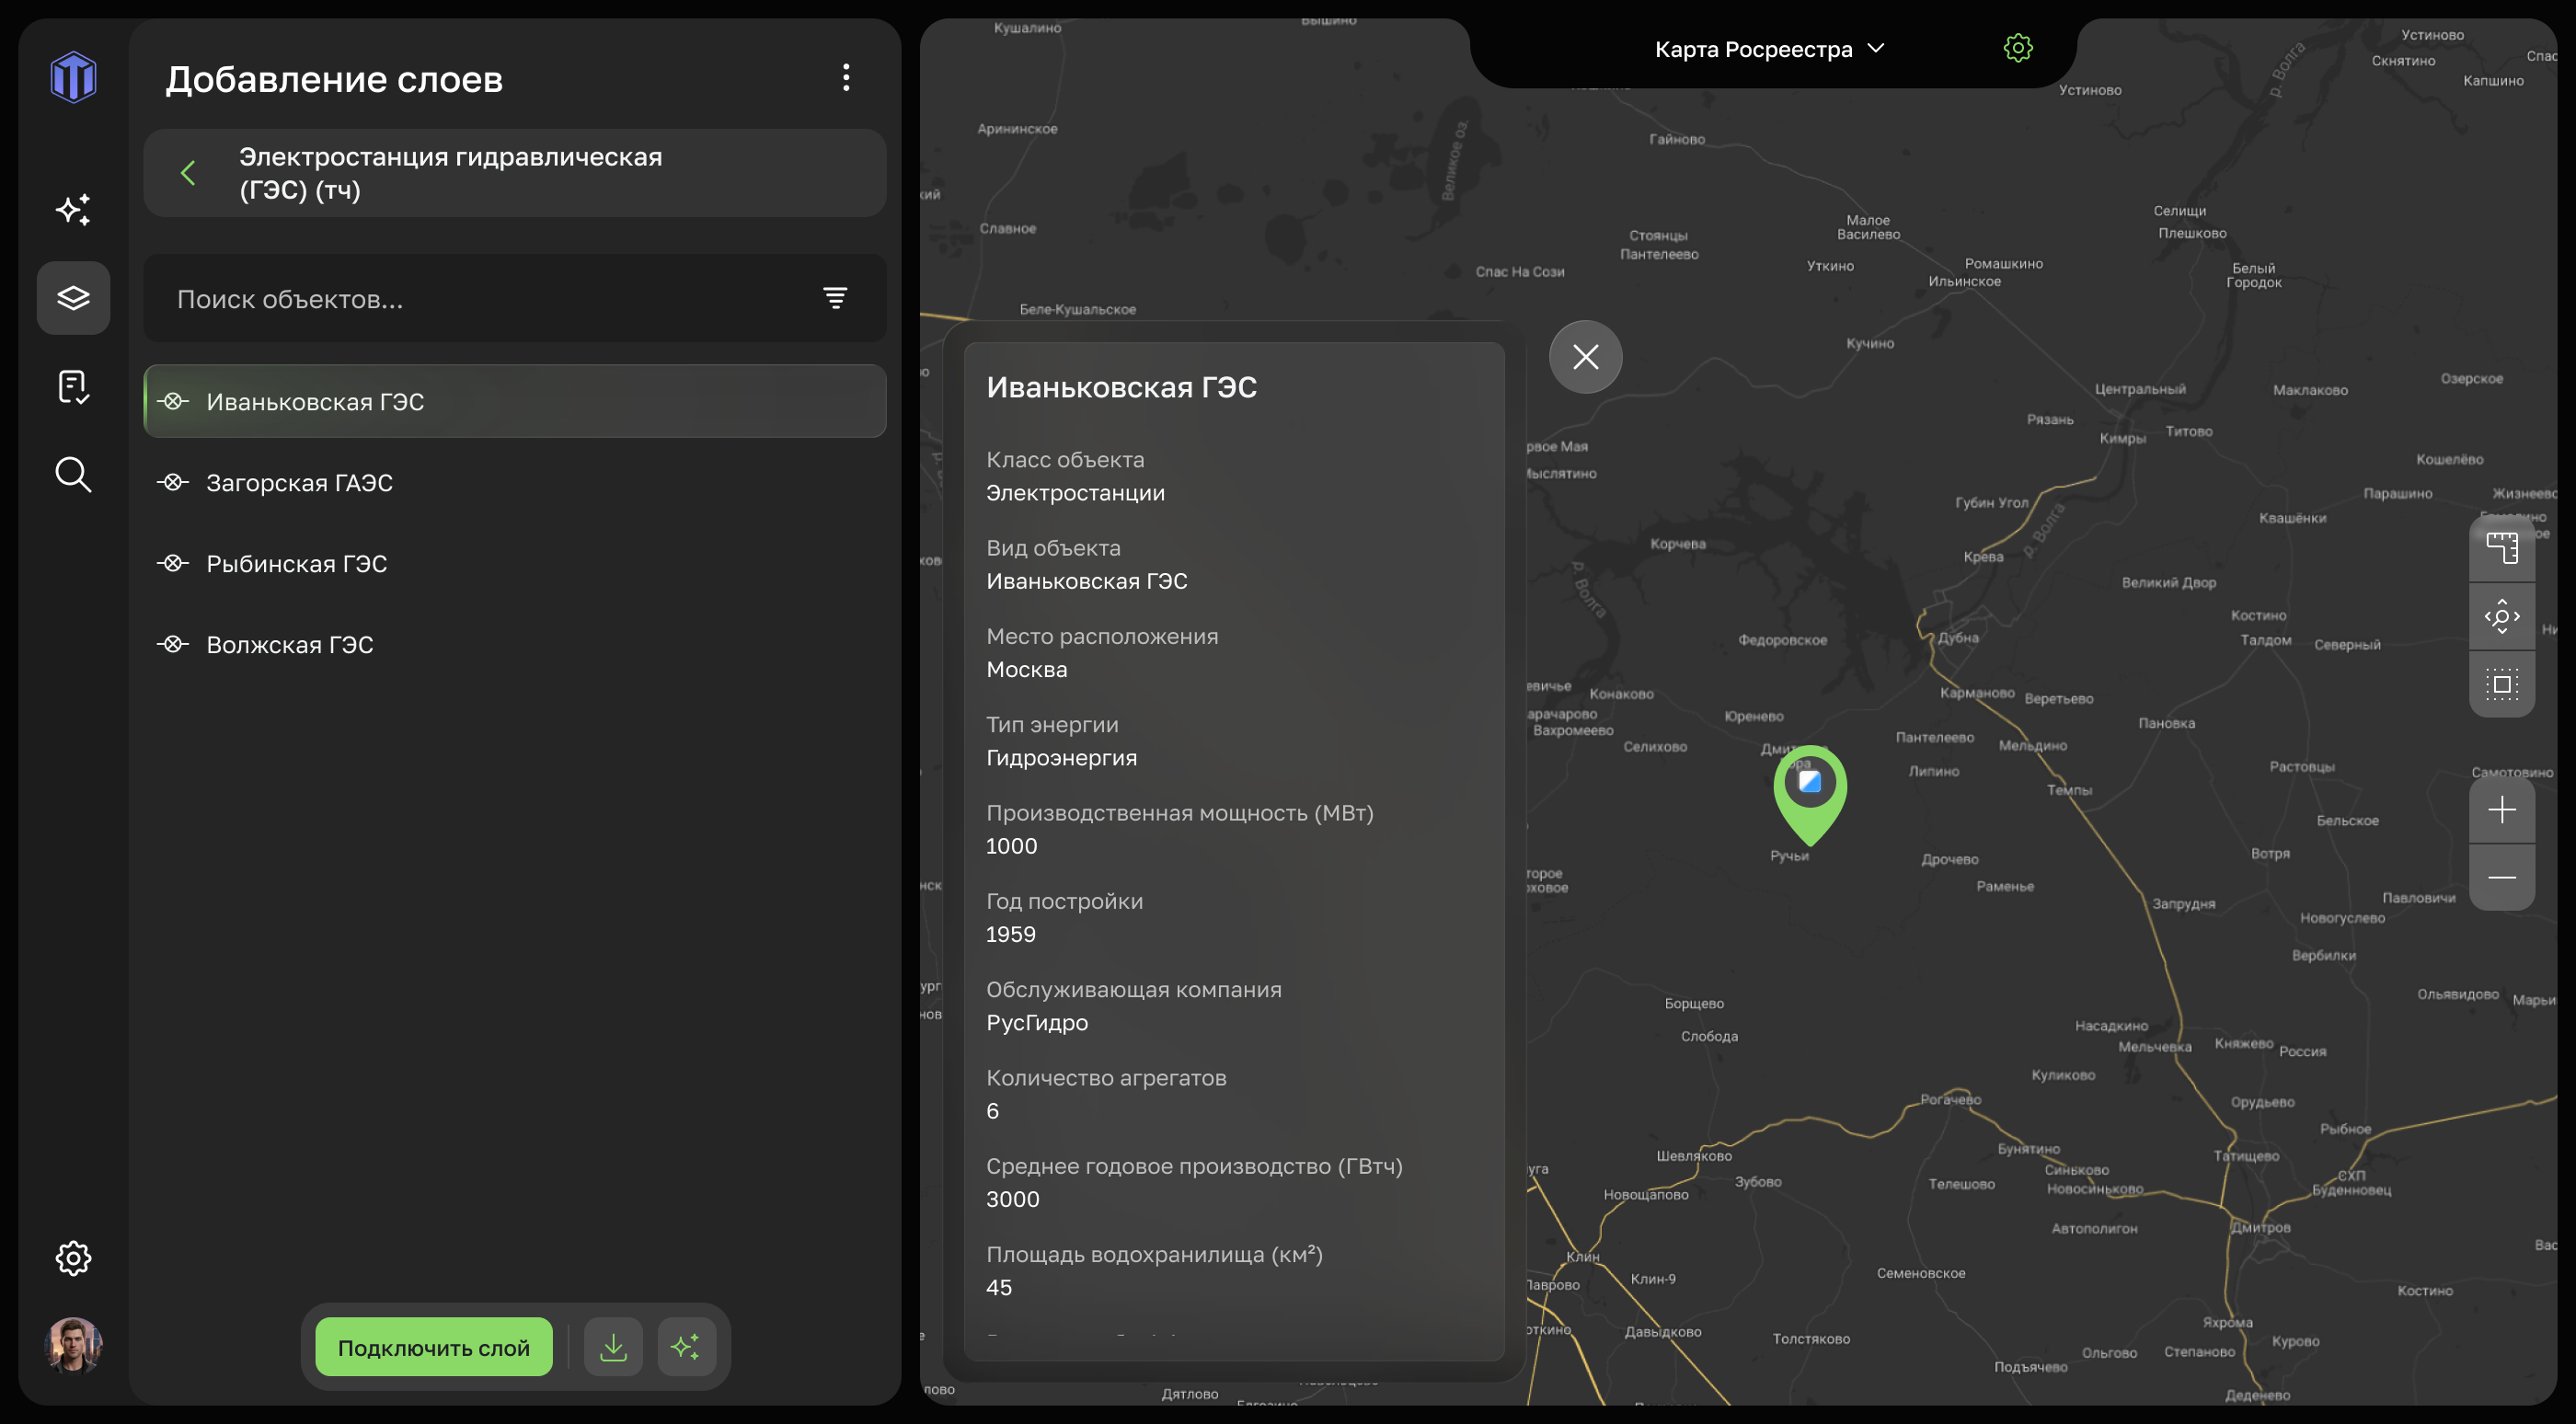Open the Карта Росреестра map dropdown

[x=1769, y=49]
